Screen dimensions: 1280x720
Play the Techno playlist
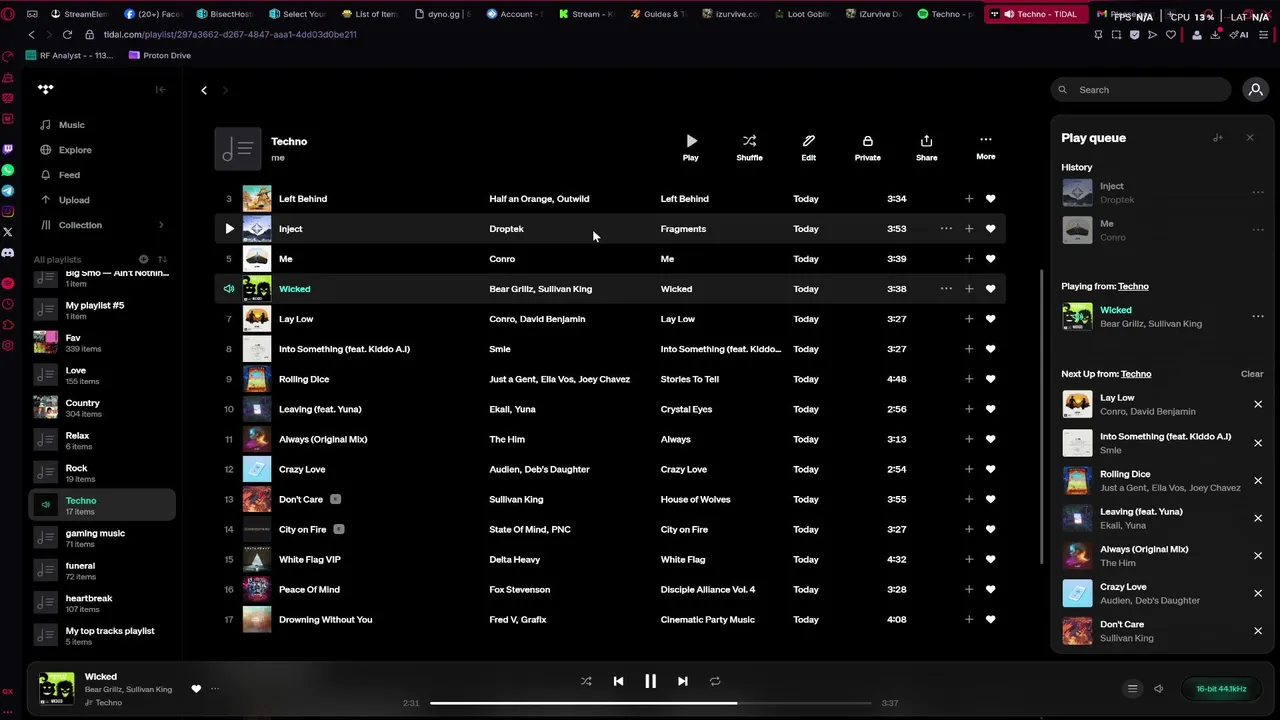[x=691, y=147]
